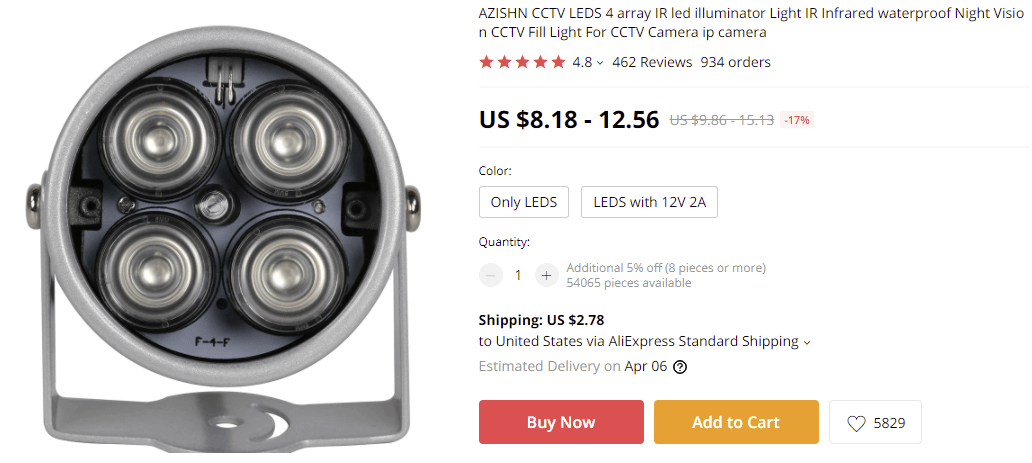Screen dimensions: 1032x463
Task: Click the fifth star in the rating
Action: (x=558, y=62)
